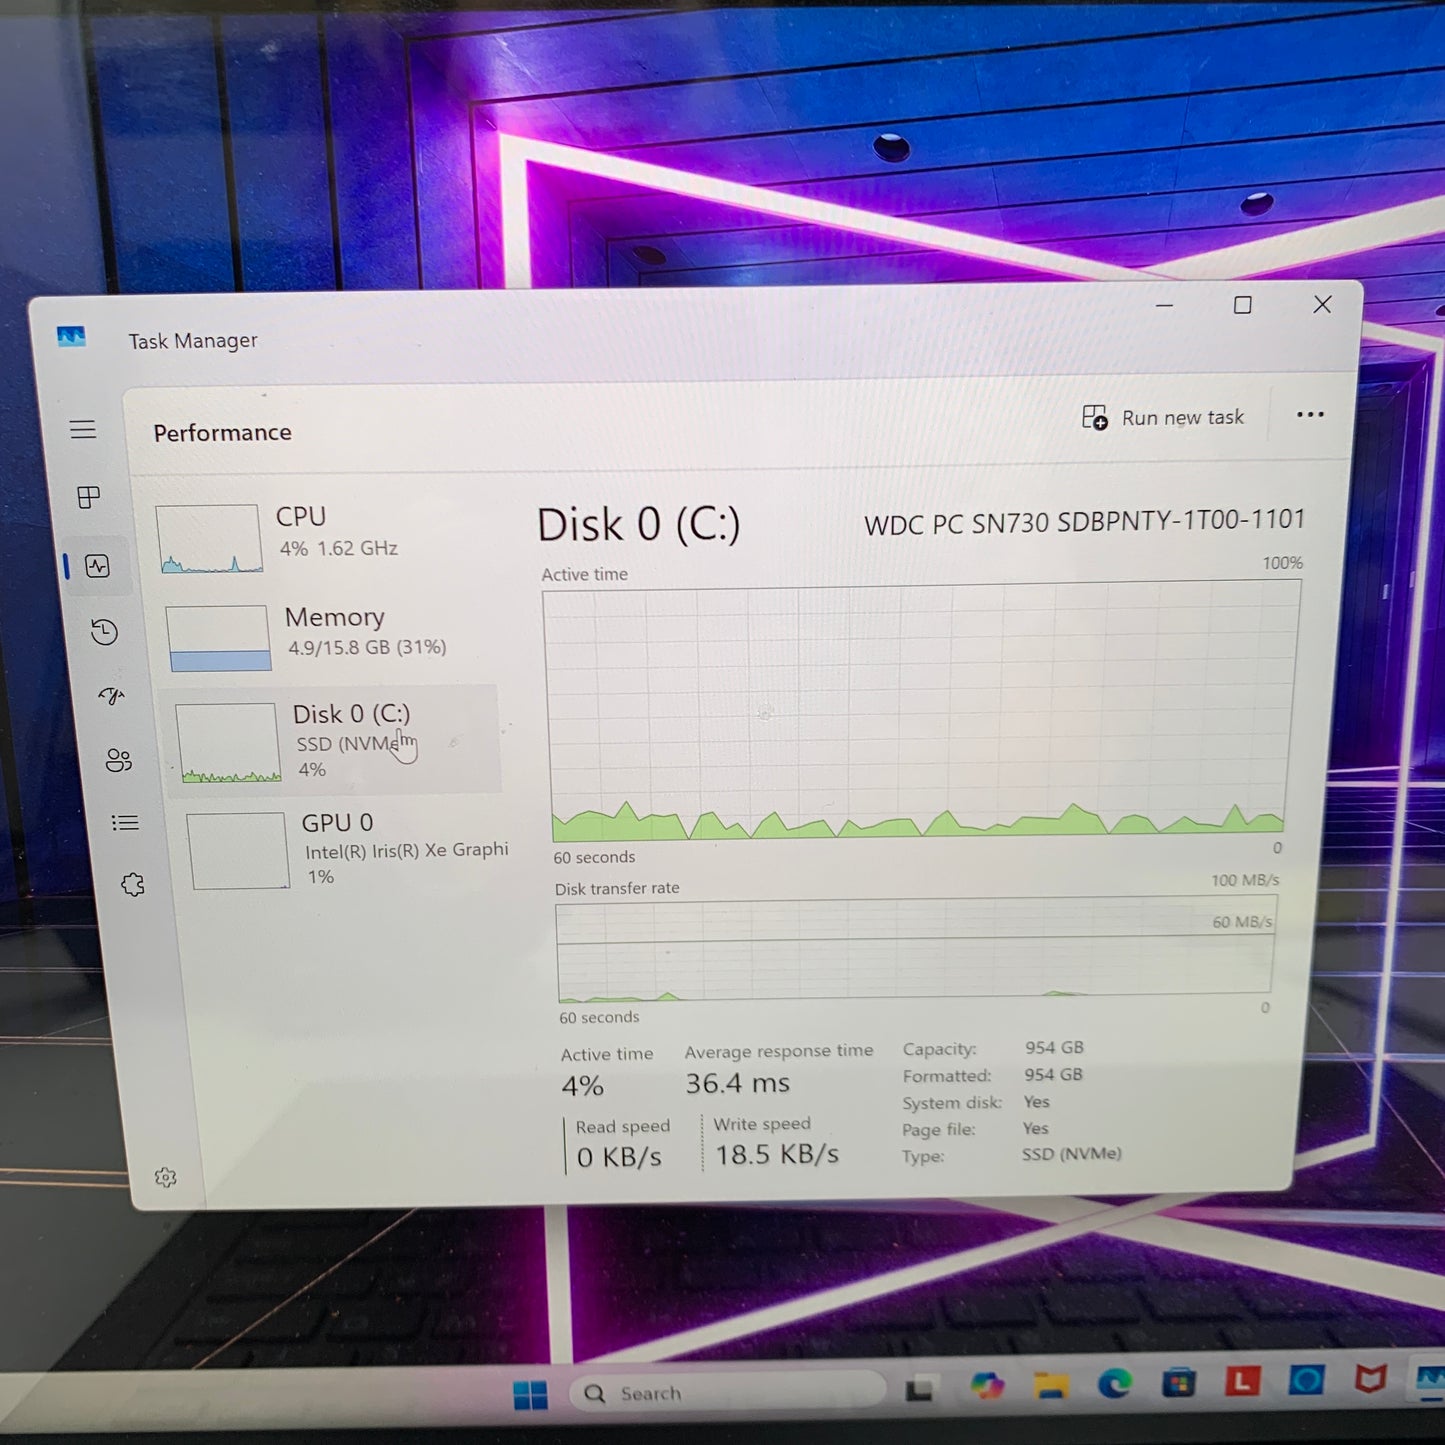Click the System disk Yes value
This screenshot has height=1445, width=1445.
(1036, 1101)
